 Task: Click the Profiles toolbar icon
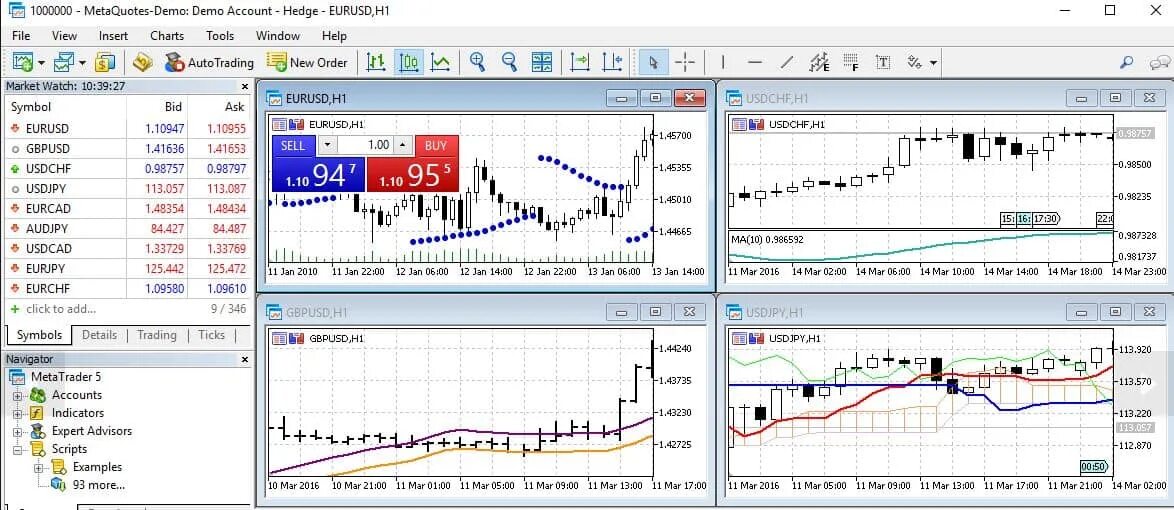click(64, 62)
